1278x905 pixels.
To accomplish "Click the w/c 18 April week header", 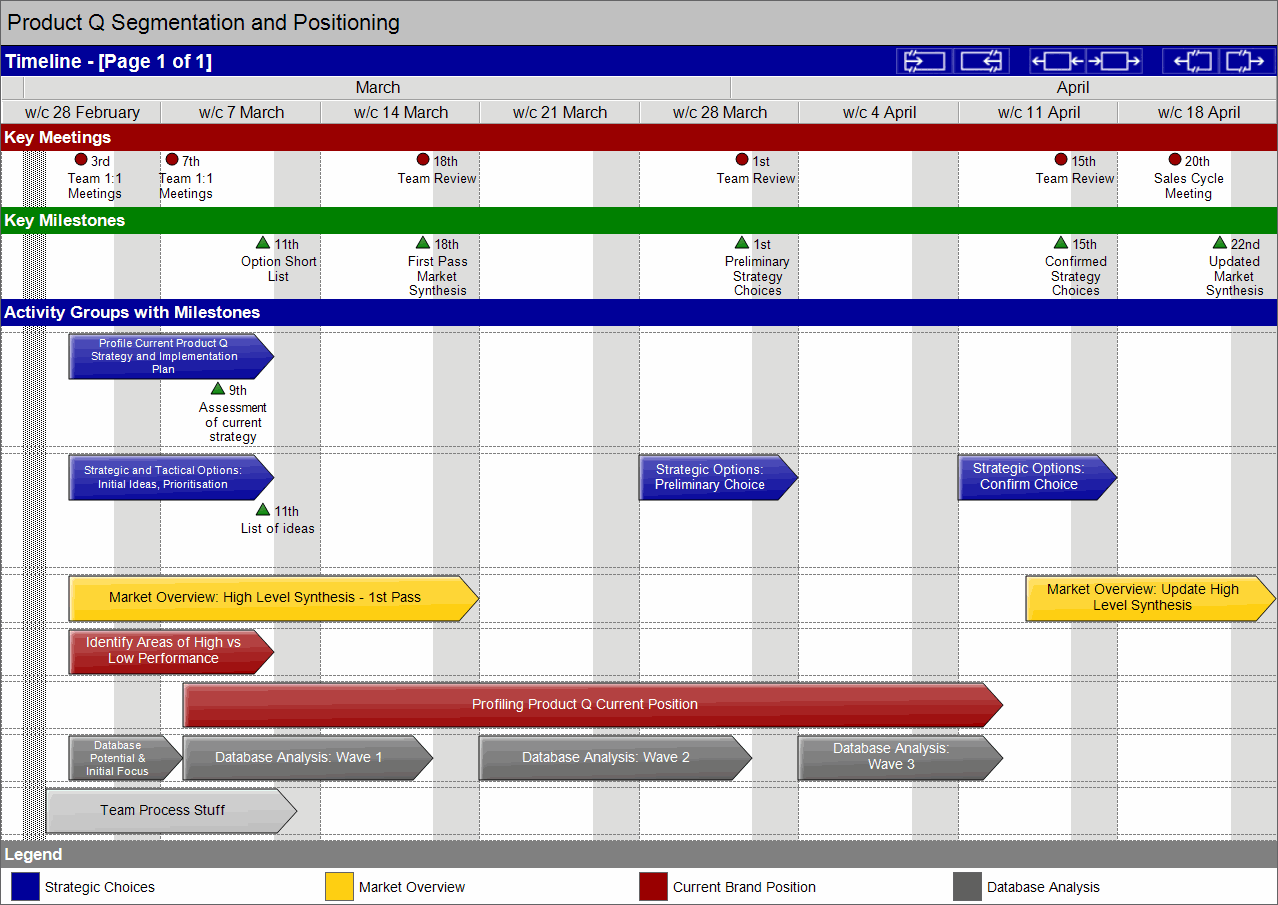I will point(1198,112).
